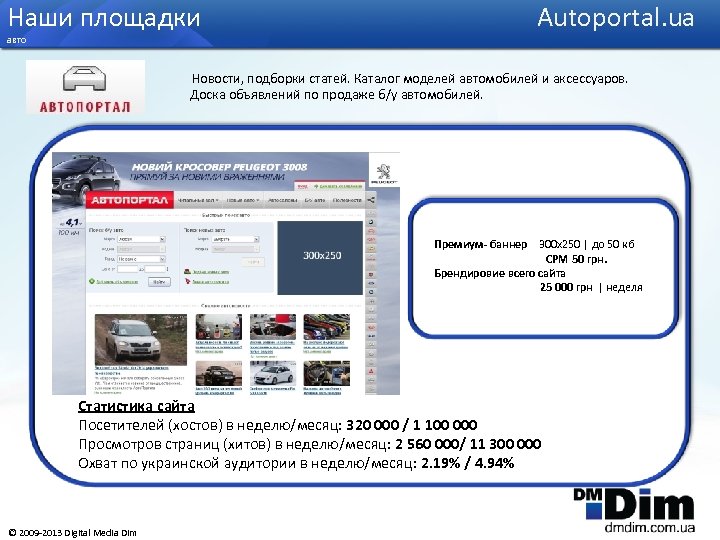Open the row of colorful cars thumbnail
720x540 pixels.
point(326,326)
